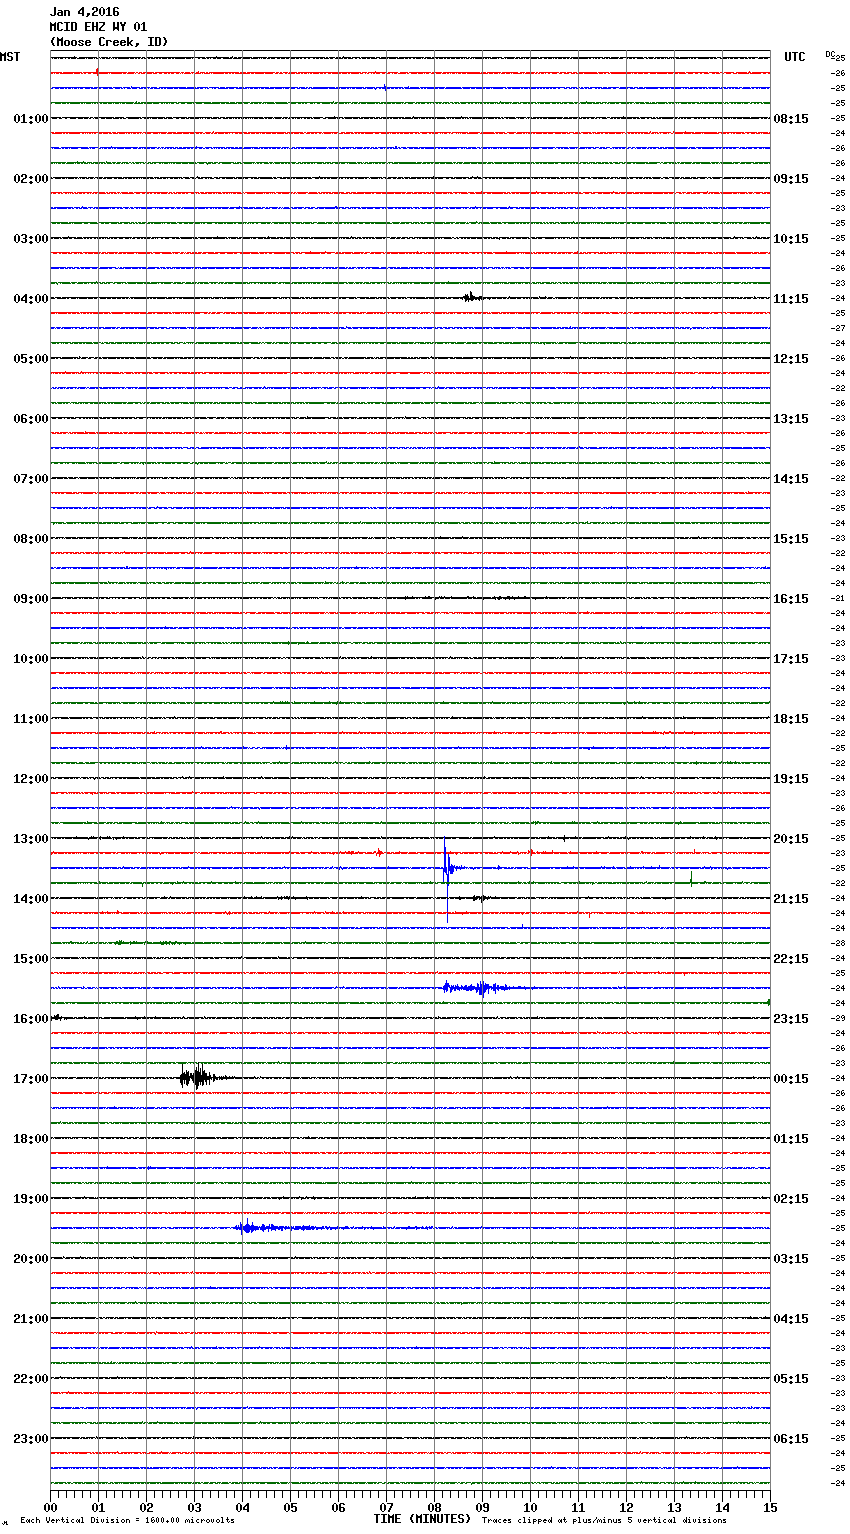Select the "09:00" MST row label

[31, 599]
